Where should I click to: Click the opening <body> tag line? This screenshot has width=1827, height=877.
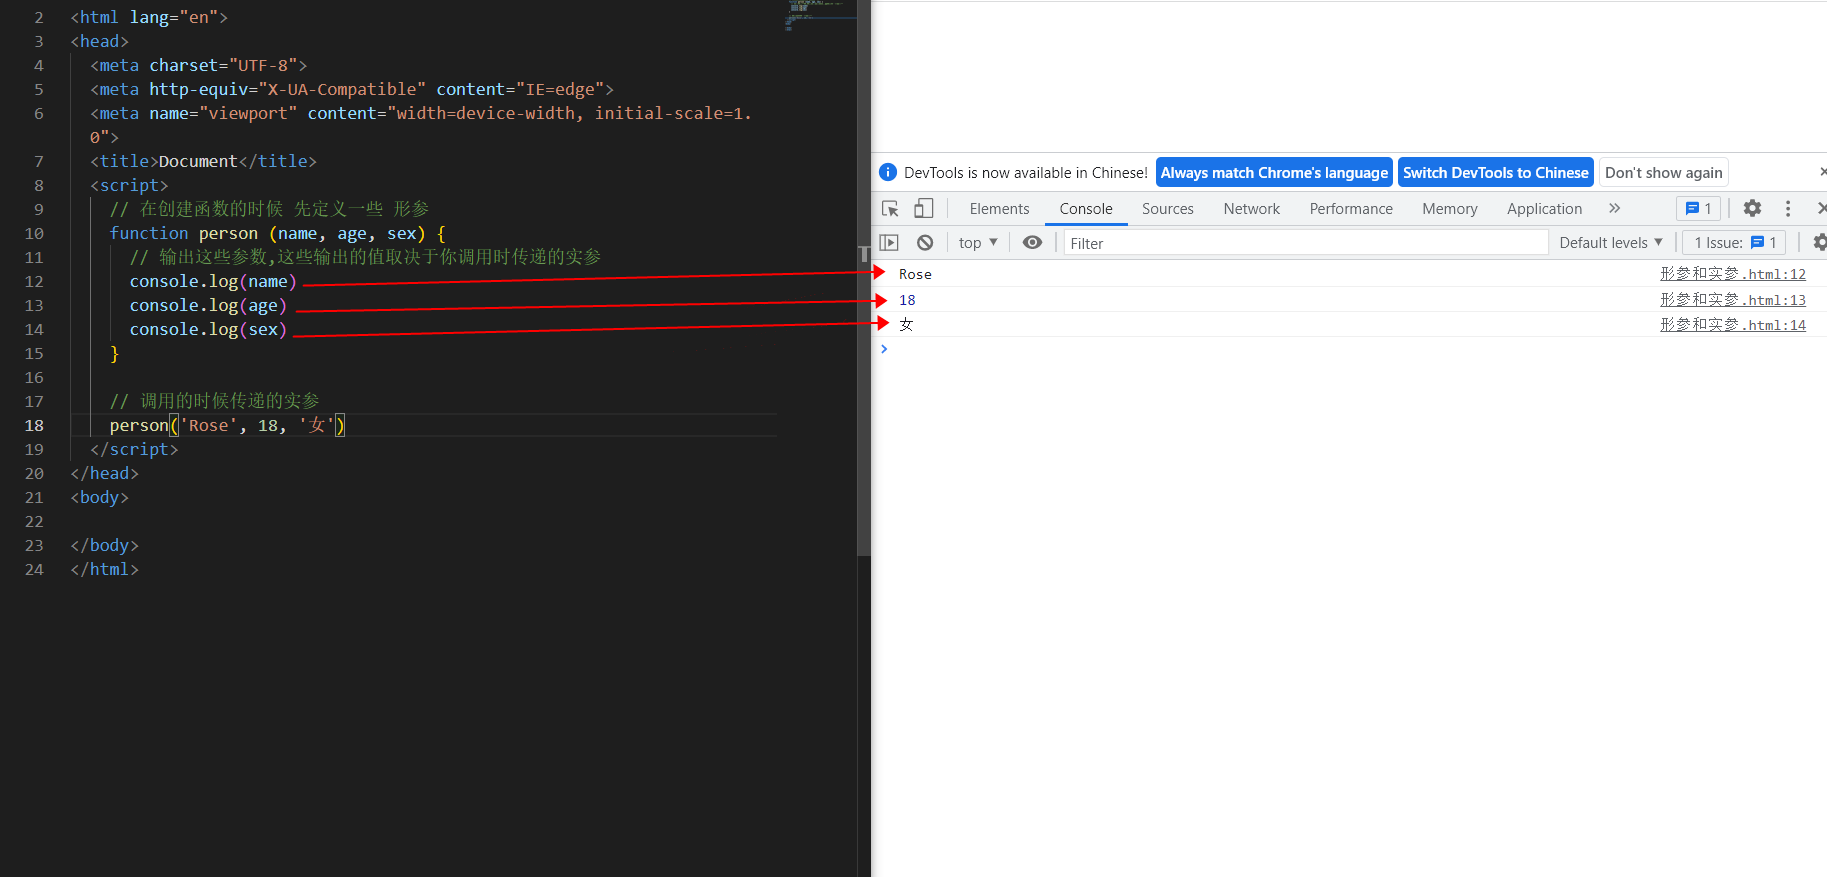99,497
